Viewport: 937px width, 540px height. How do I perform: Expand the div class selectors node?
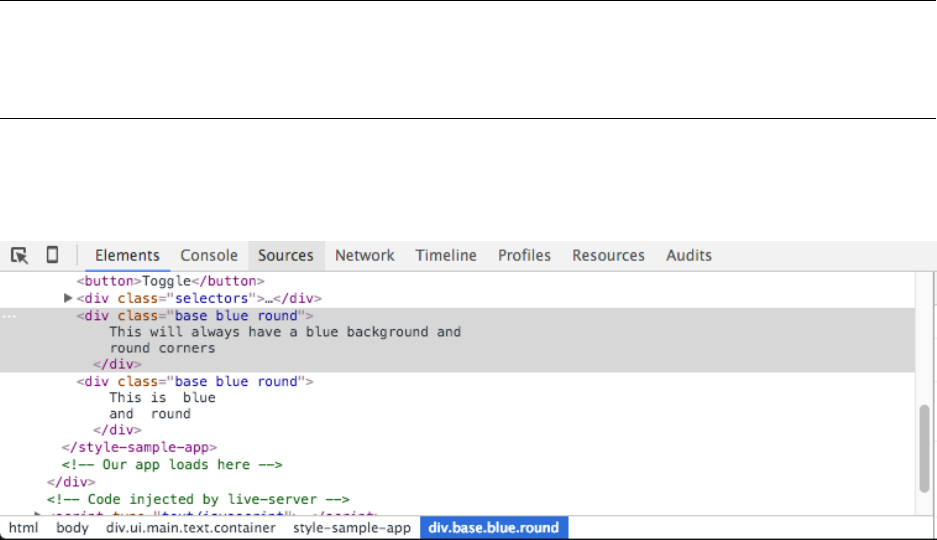tap(68, 297)
